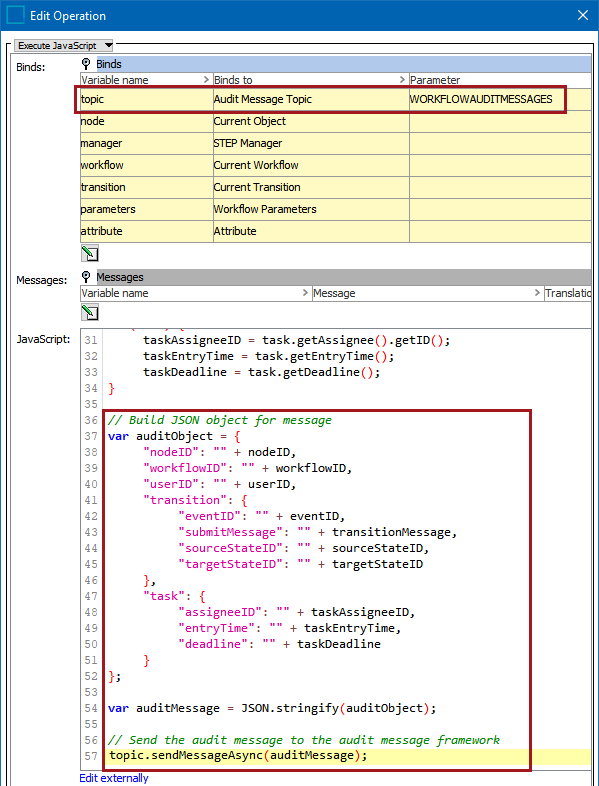Select the STEP Manager bind cell
Image resolution: width=599 pixels, height=786 pixels.
coord(311,143)
